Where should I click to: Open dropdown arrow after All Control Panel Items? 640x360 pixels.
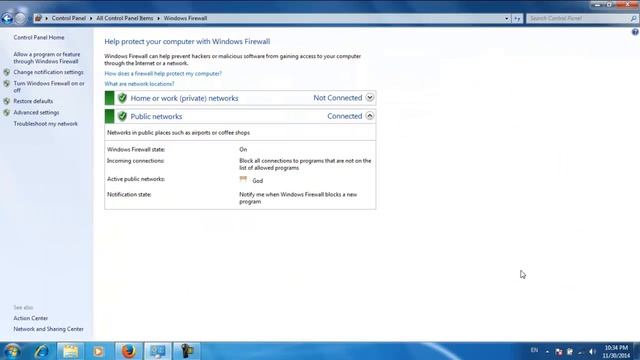pos(158,18)
